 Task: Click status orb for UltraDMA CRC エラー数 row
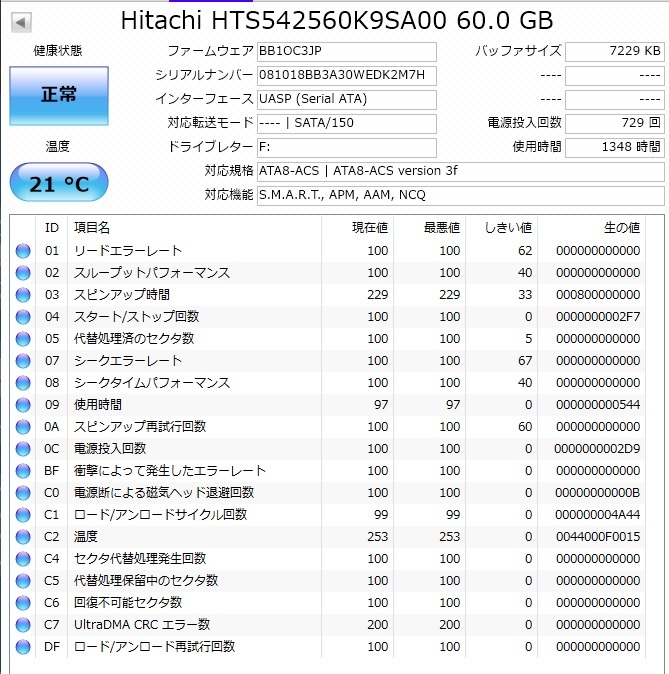[x=23, y=625]
